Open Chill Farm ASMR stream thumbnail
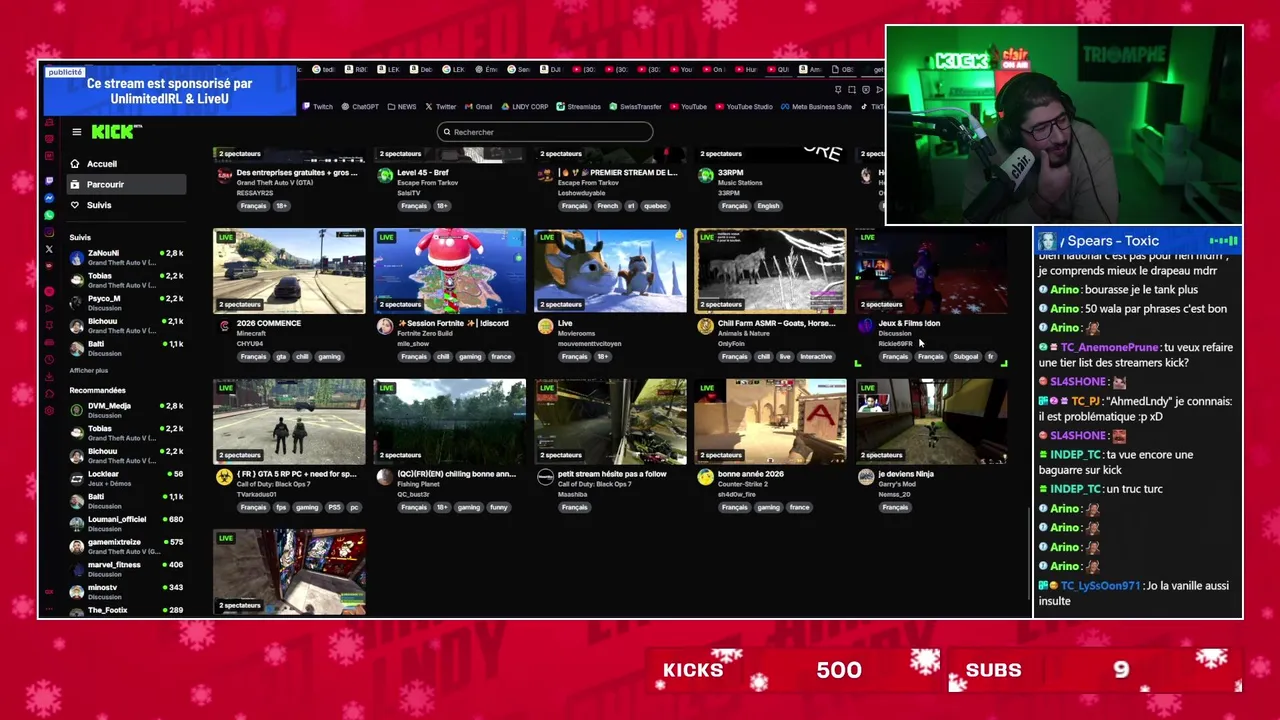The image size is (1280, 720). coord(770,271)
